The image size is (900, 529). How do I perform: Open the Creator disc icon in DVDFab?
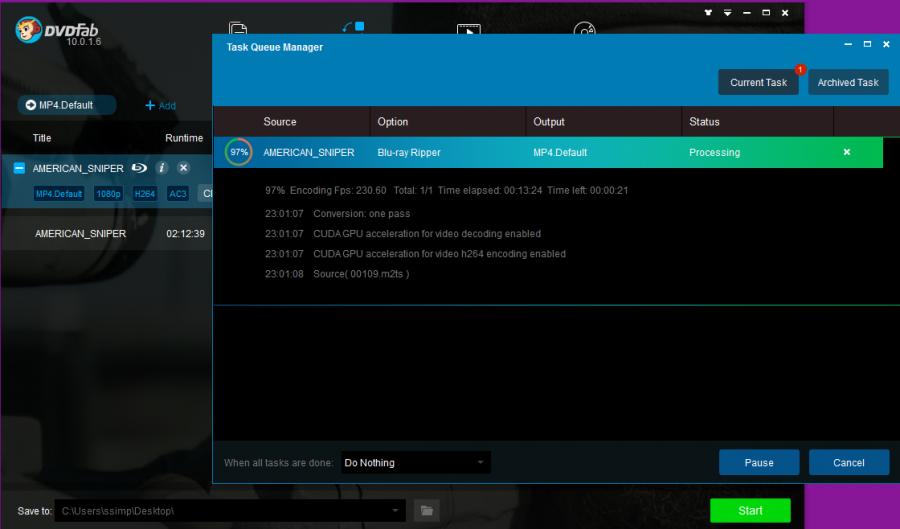pyautogui.click(x=584, y=28)
